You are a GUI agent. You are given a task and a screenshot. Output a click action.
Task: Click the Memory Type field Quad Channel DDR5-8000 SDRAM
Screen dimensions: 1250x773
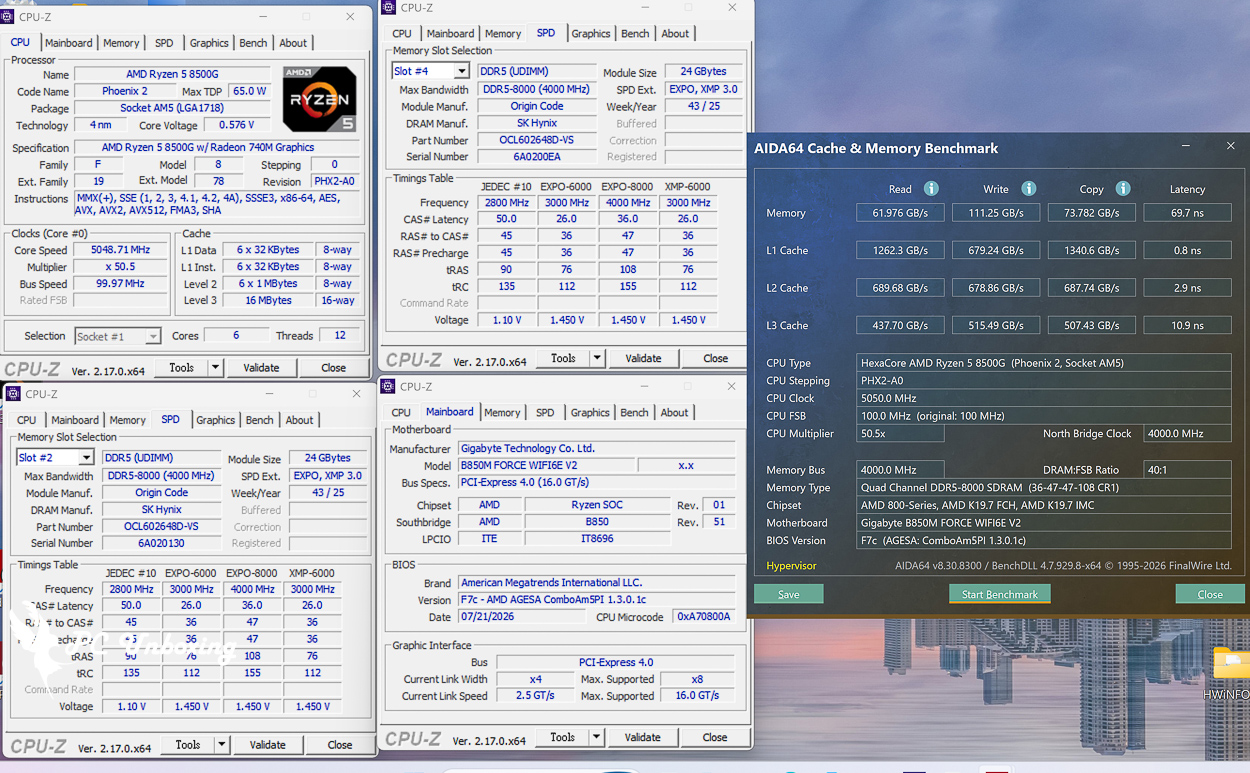point(1044,488)
